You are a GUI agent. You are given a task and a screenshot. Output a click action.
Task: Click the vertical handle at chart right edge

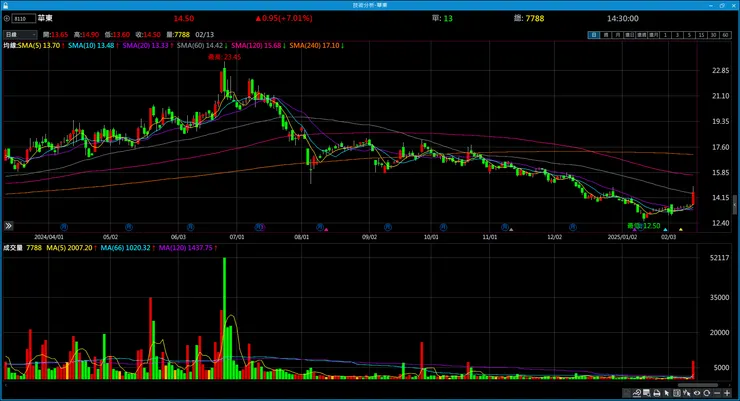point(734,205)
